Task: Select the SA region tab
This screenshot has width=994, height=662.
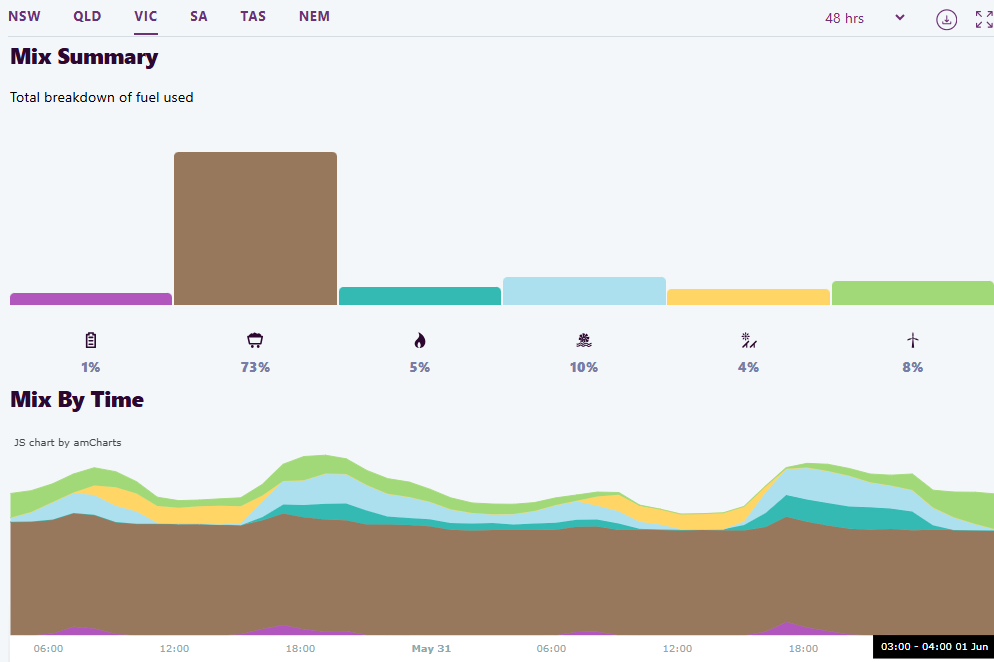Action: tap(199, 17)
